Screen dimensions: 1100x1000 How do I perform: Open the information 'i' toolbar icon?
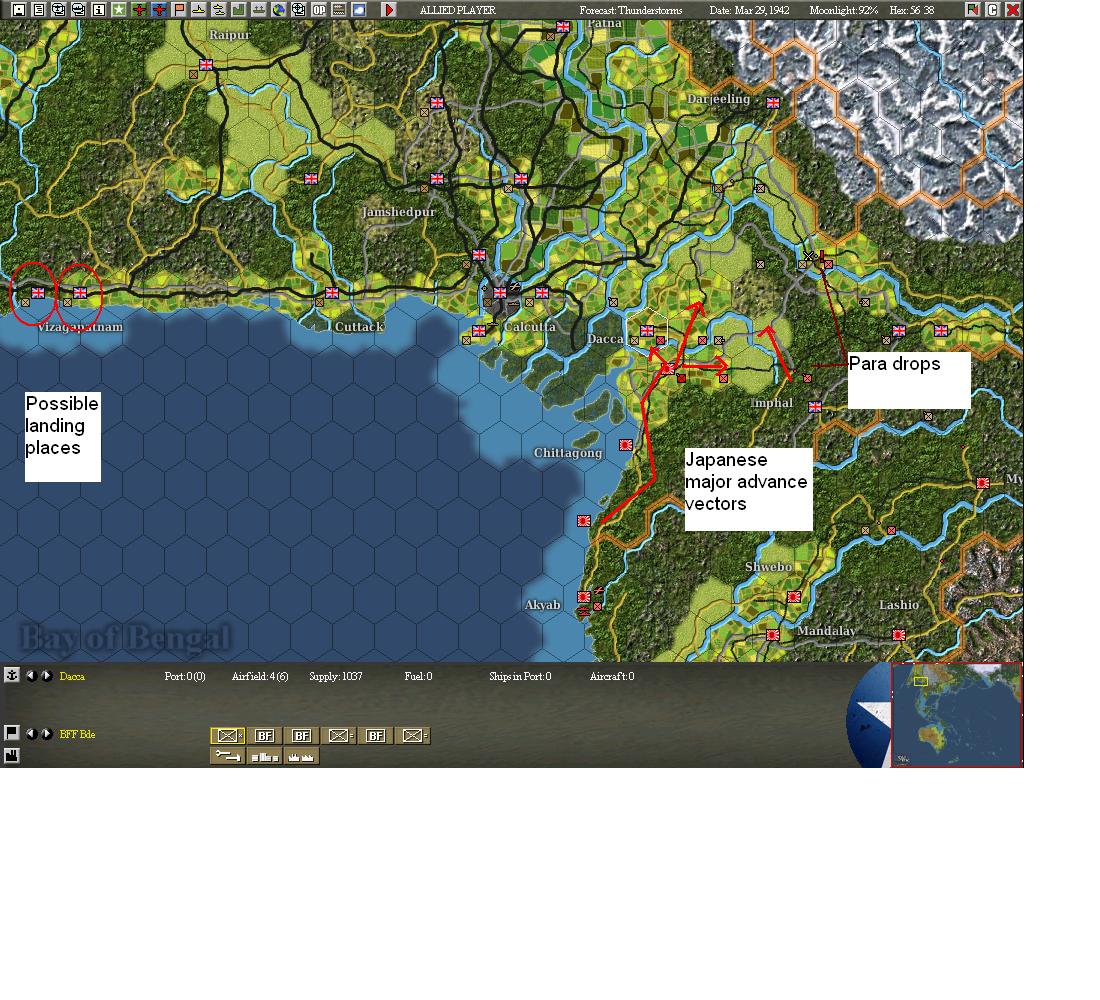click(x=99, y=10)
